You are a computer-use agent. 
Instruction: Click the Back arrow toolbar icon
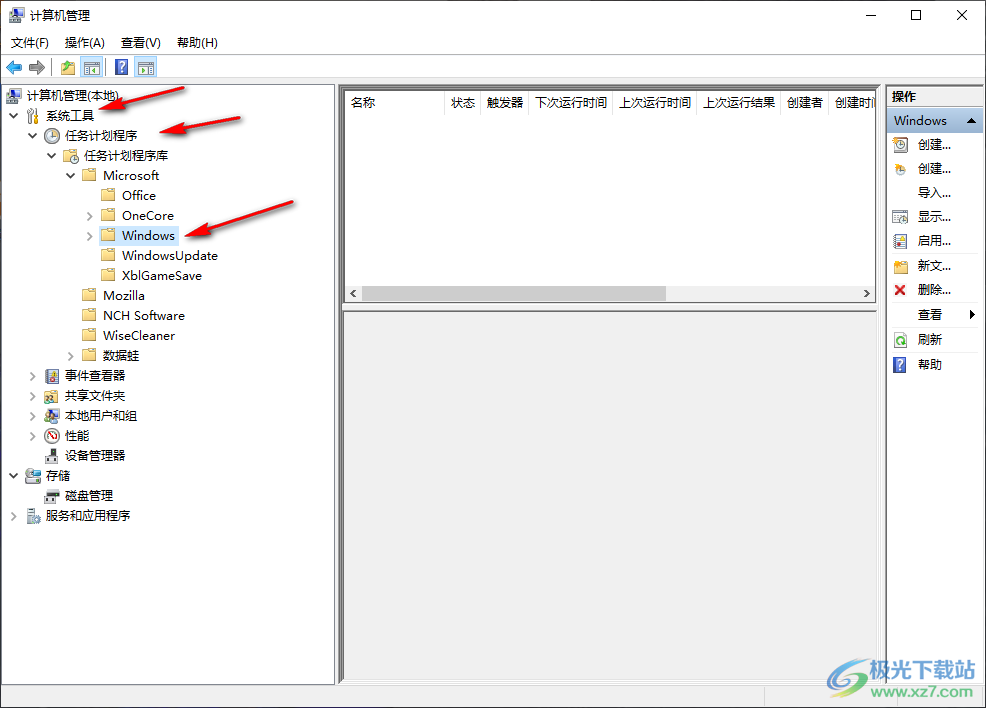click(14, 67)
